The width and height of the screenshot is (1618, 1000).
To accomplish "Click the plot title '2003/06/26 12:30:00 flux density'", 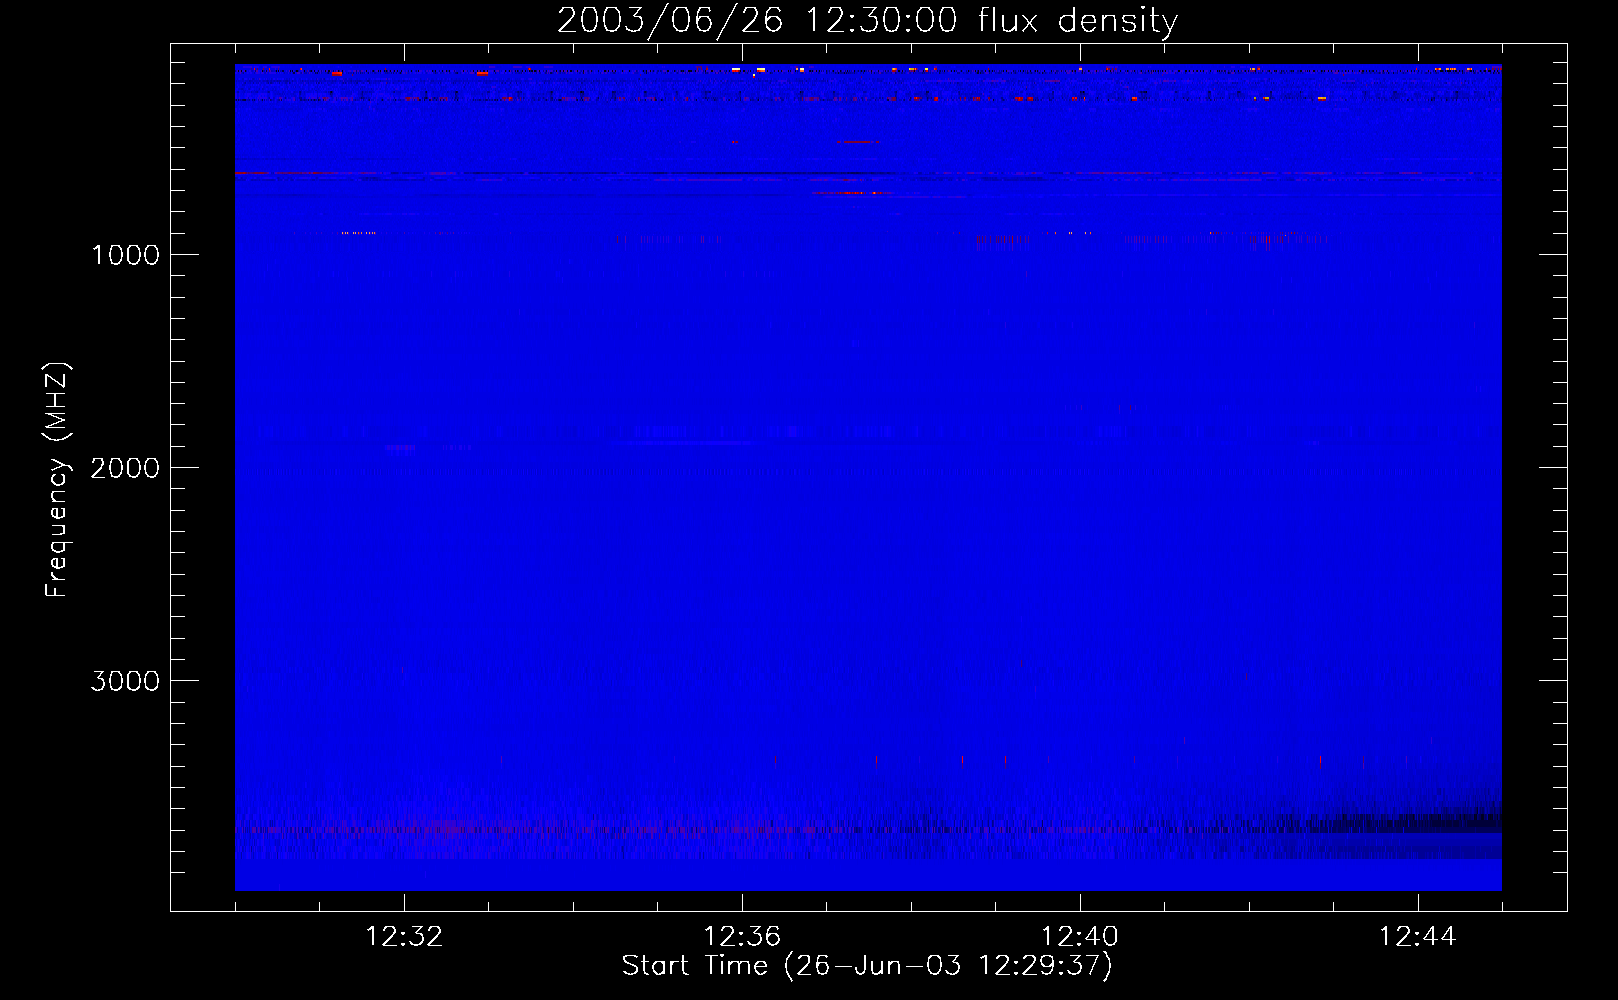I will pos(867,21).
